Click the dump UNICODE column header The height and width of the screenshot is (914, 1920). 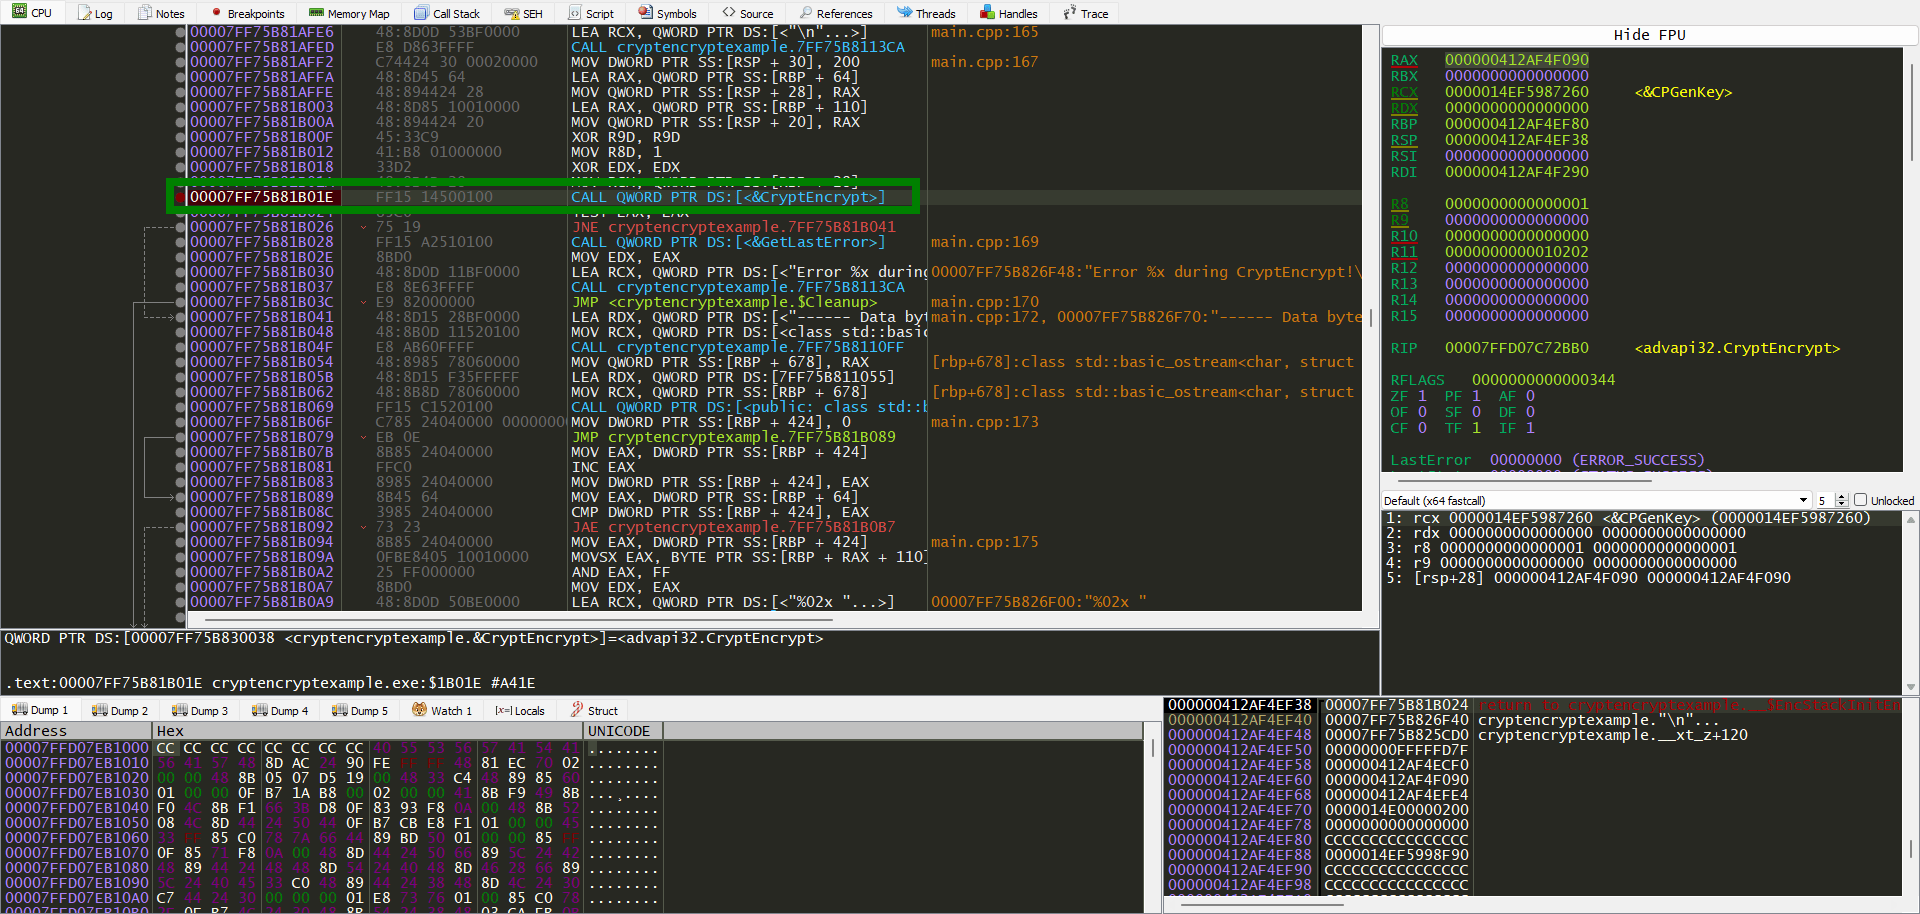pyautogui.click(x=623, y=731)
